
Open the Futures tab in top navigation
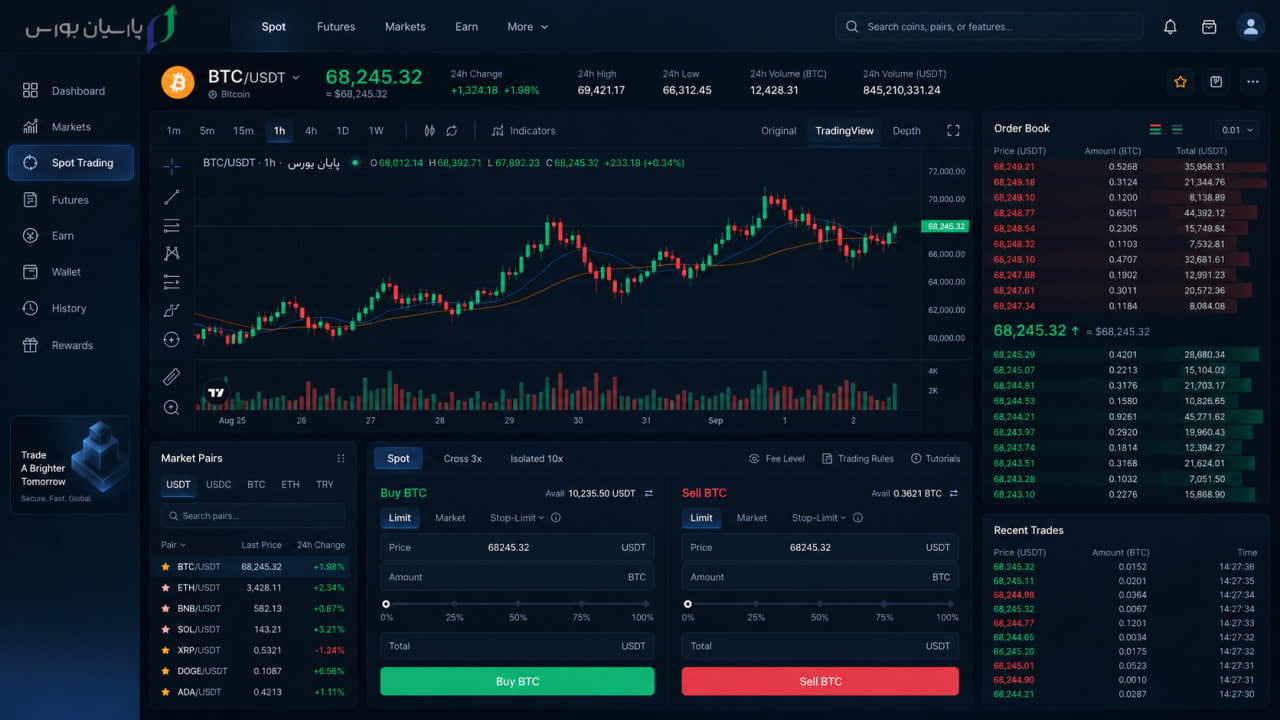tap(336, 27)
